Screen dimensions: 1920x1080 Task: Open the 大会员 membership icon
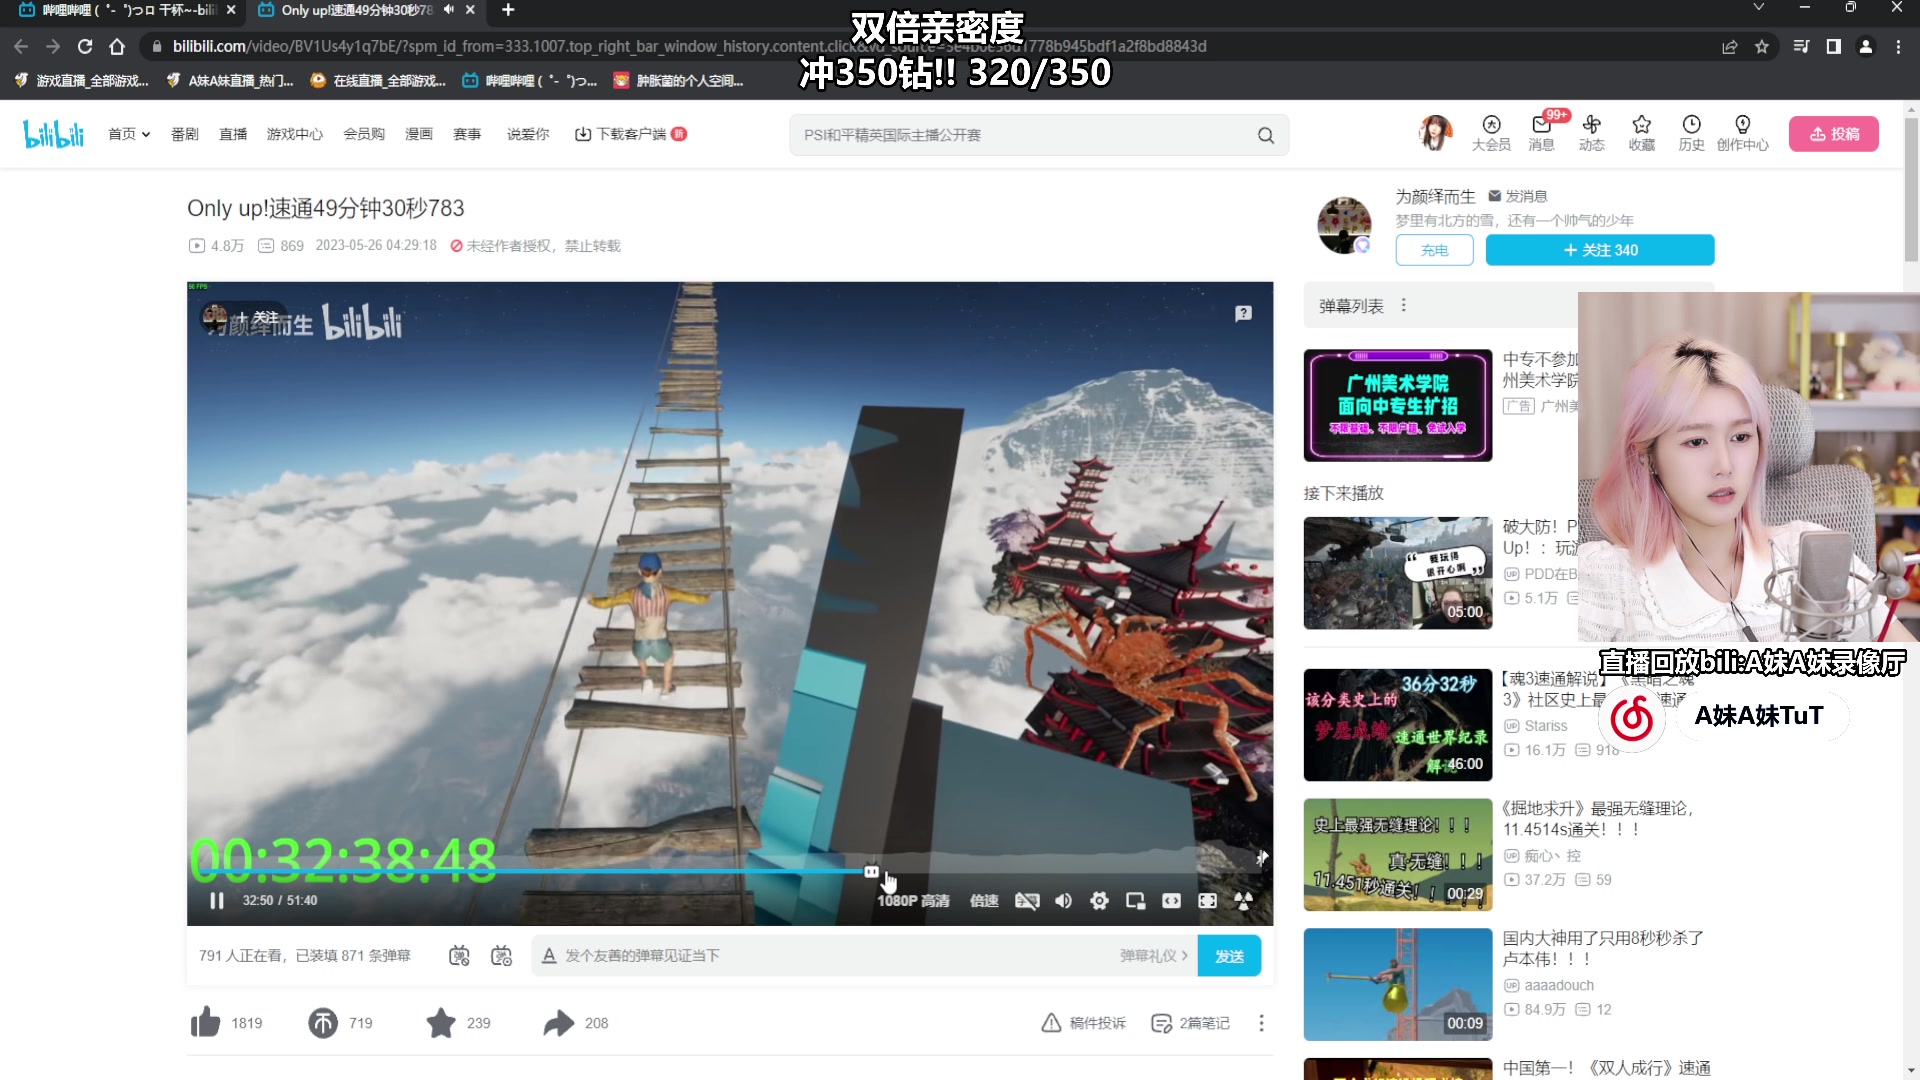1491,133
